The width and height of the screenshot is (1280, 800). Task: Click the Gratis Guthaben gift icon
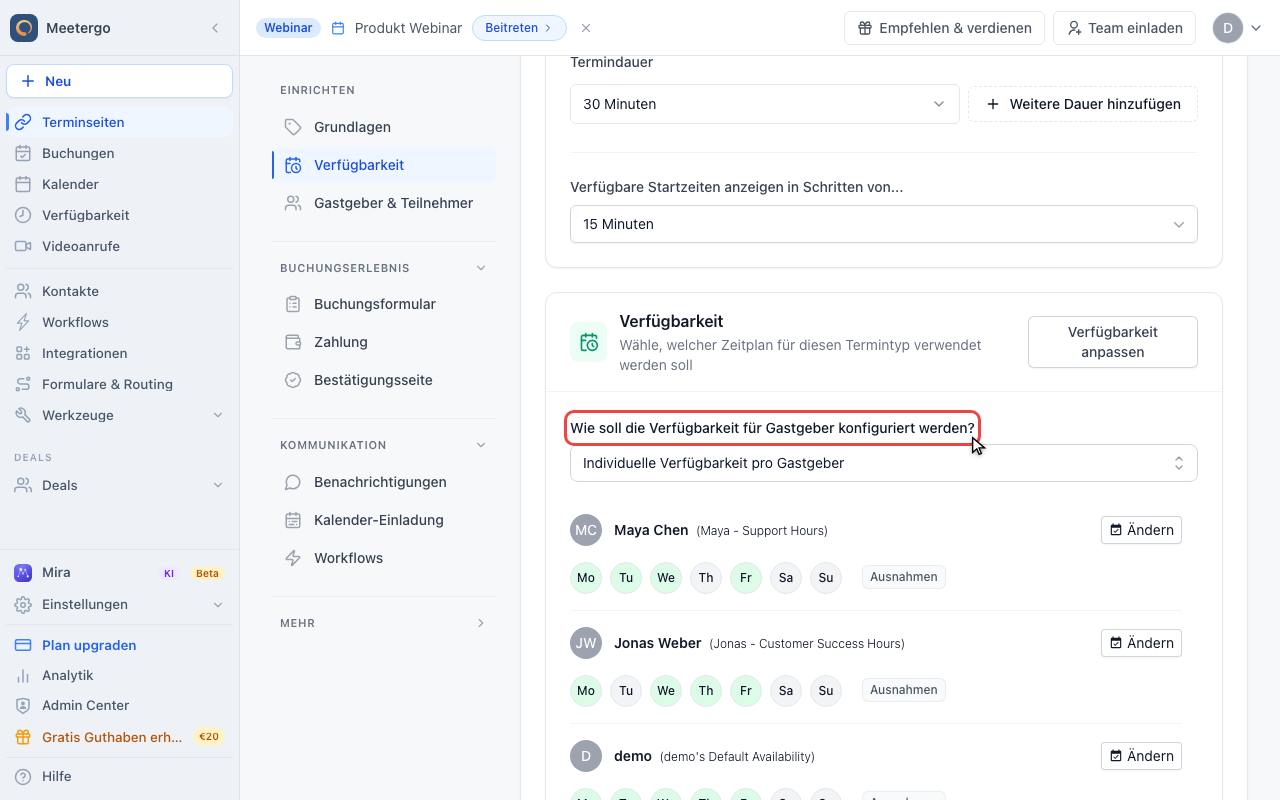[23, 737]
